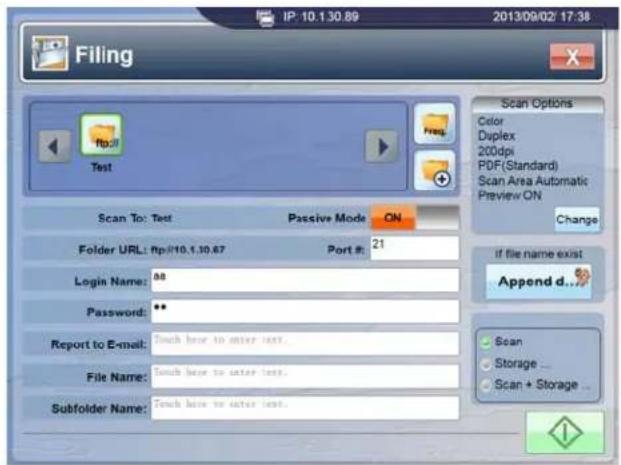Click the printer network icon in top bar

click(265, 17)
